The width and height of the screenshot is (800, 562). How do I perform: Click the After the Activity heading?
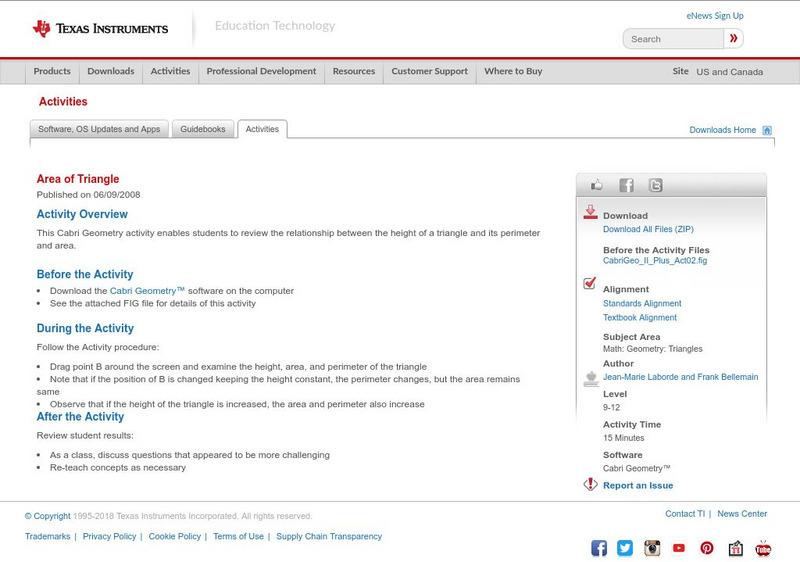tap(80, 417)
